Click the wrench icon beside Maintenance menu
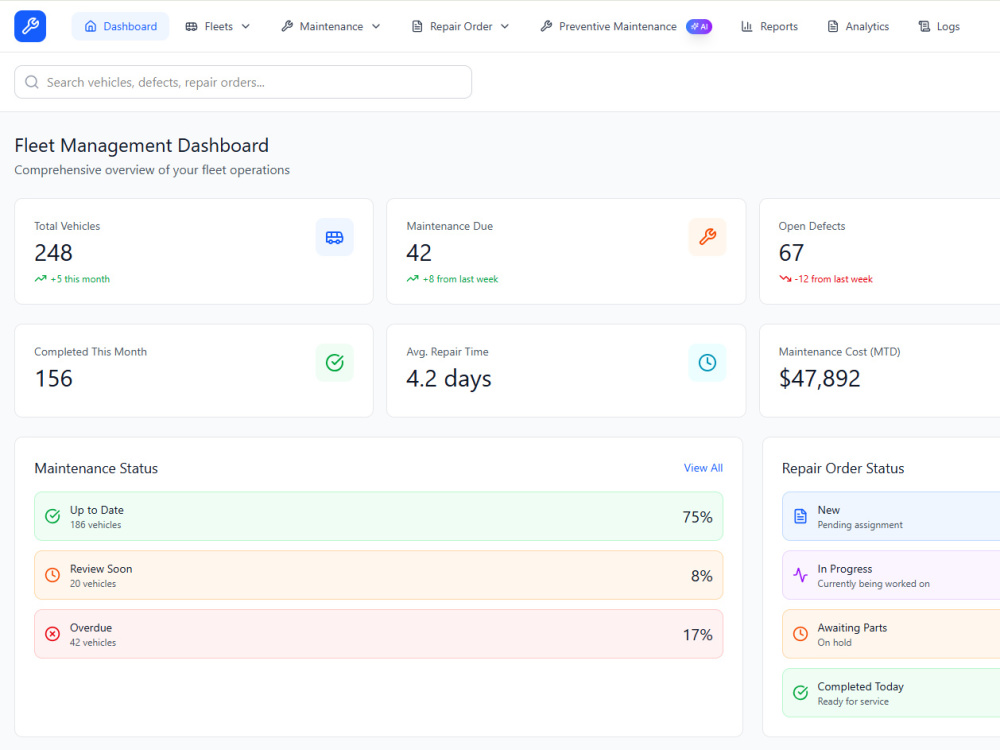Screen dimensions: 1000x750 coord(287,26)
